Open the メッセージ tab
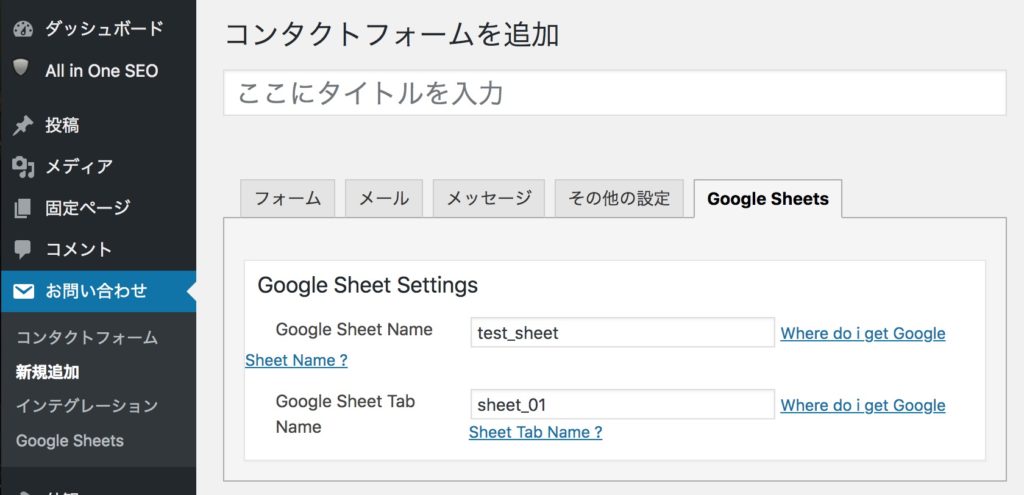The height and width of the screenshot is (495, 1024). tap(489, 198)
